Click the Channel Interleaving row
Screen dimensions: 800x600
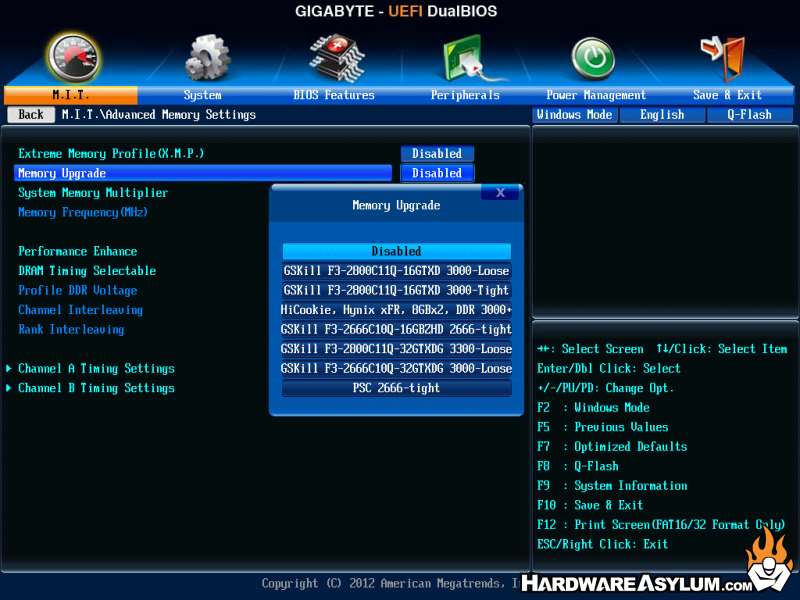click(81, 310)
